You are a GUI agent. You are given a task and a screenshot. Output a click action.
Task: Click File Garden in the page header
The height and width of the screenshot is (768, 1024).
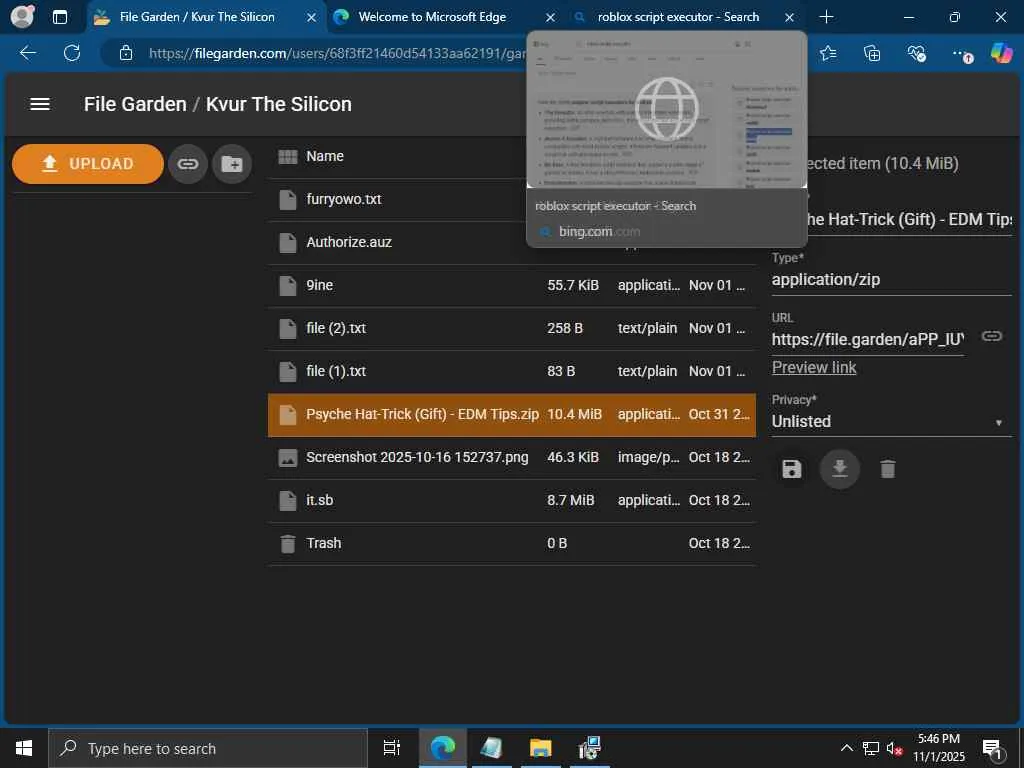(x=135, y=104)
